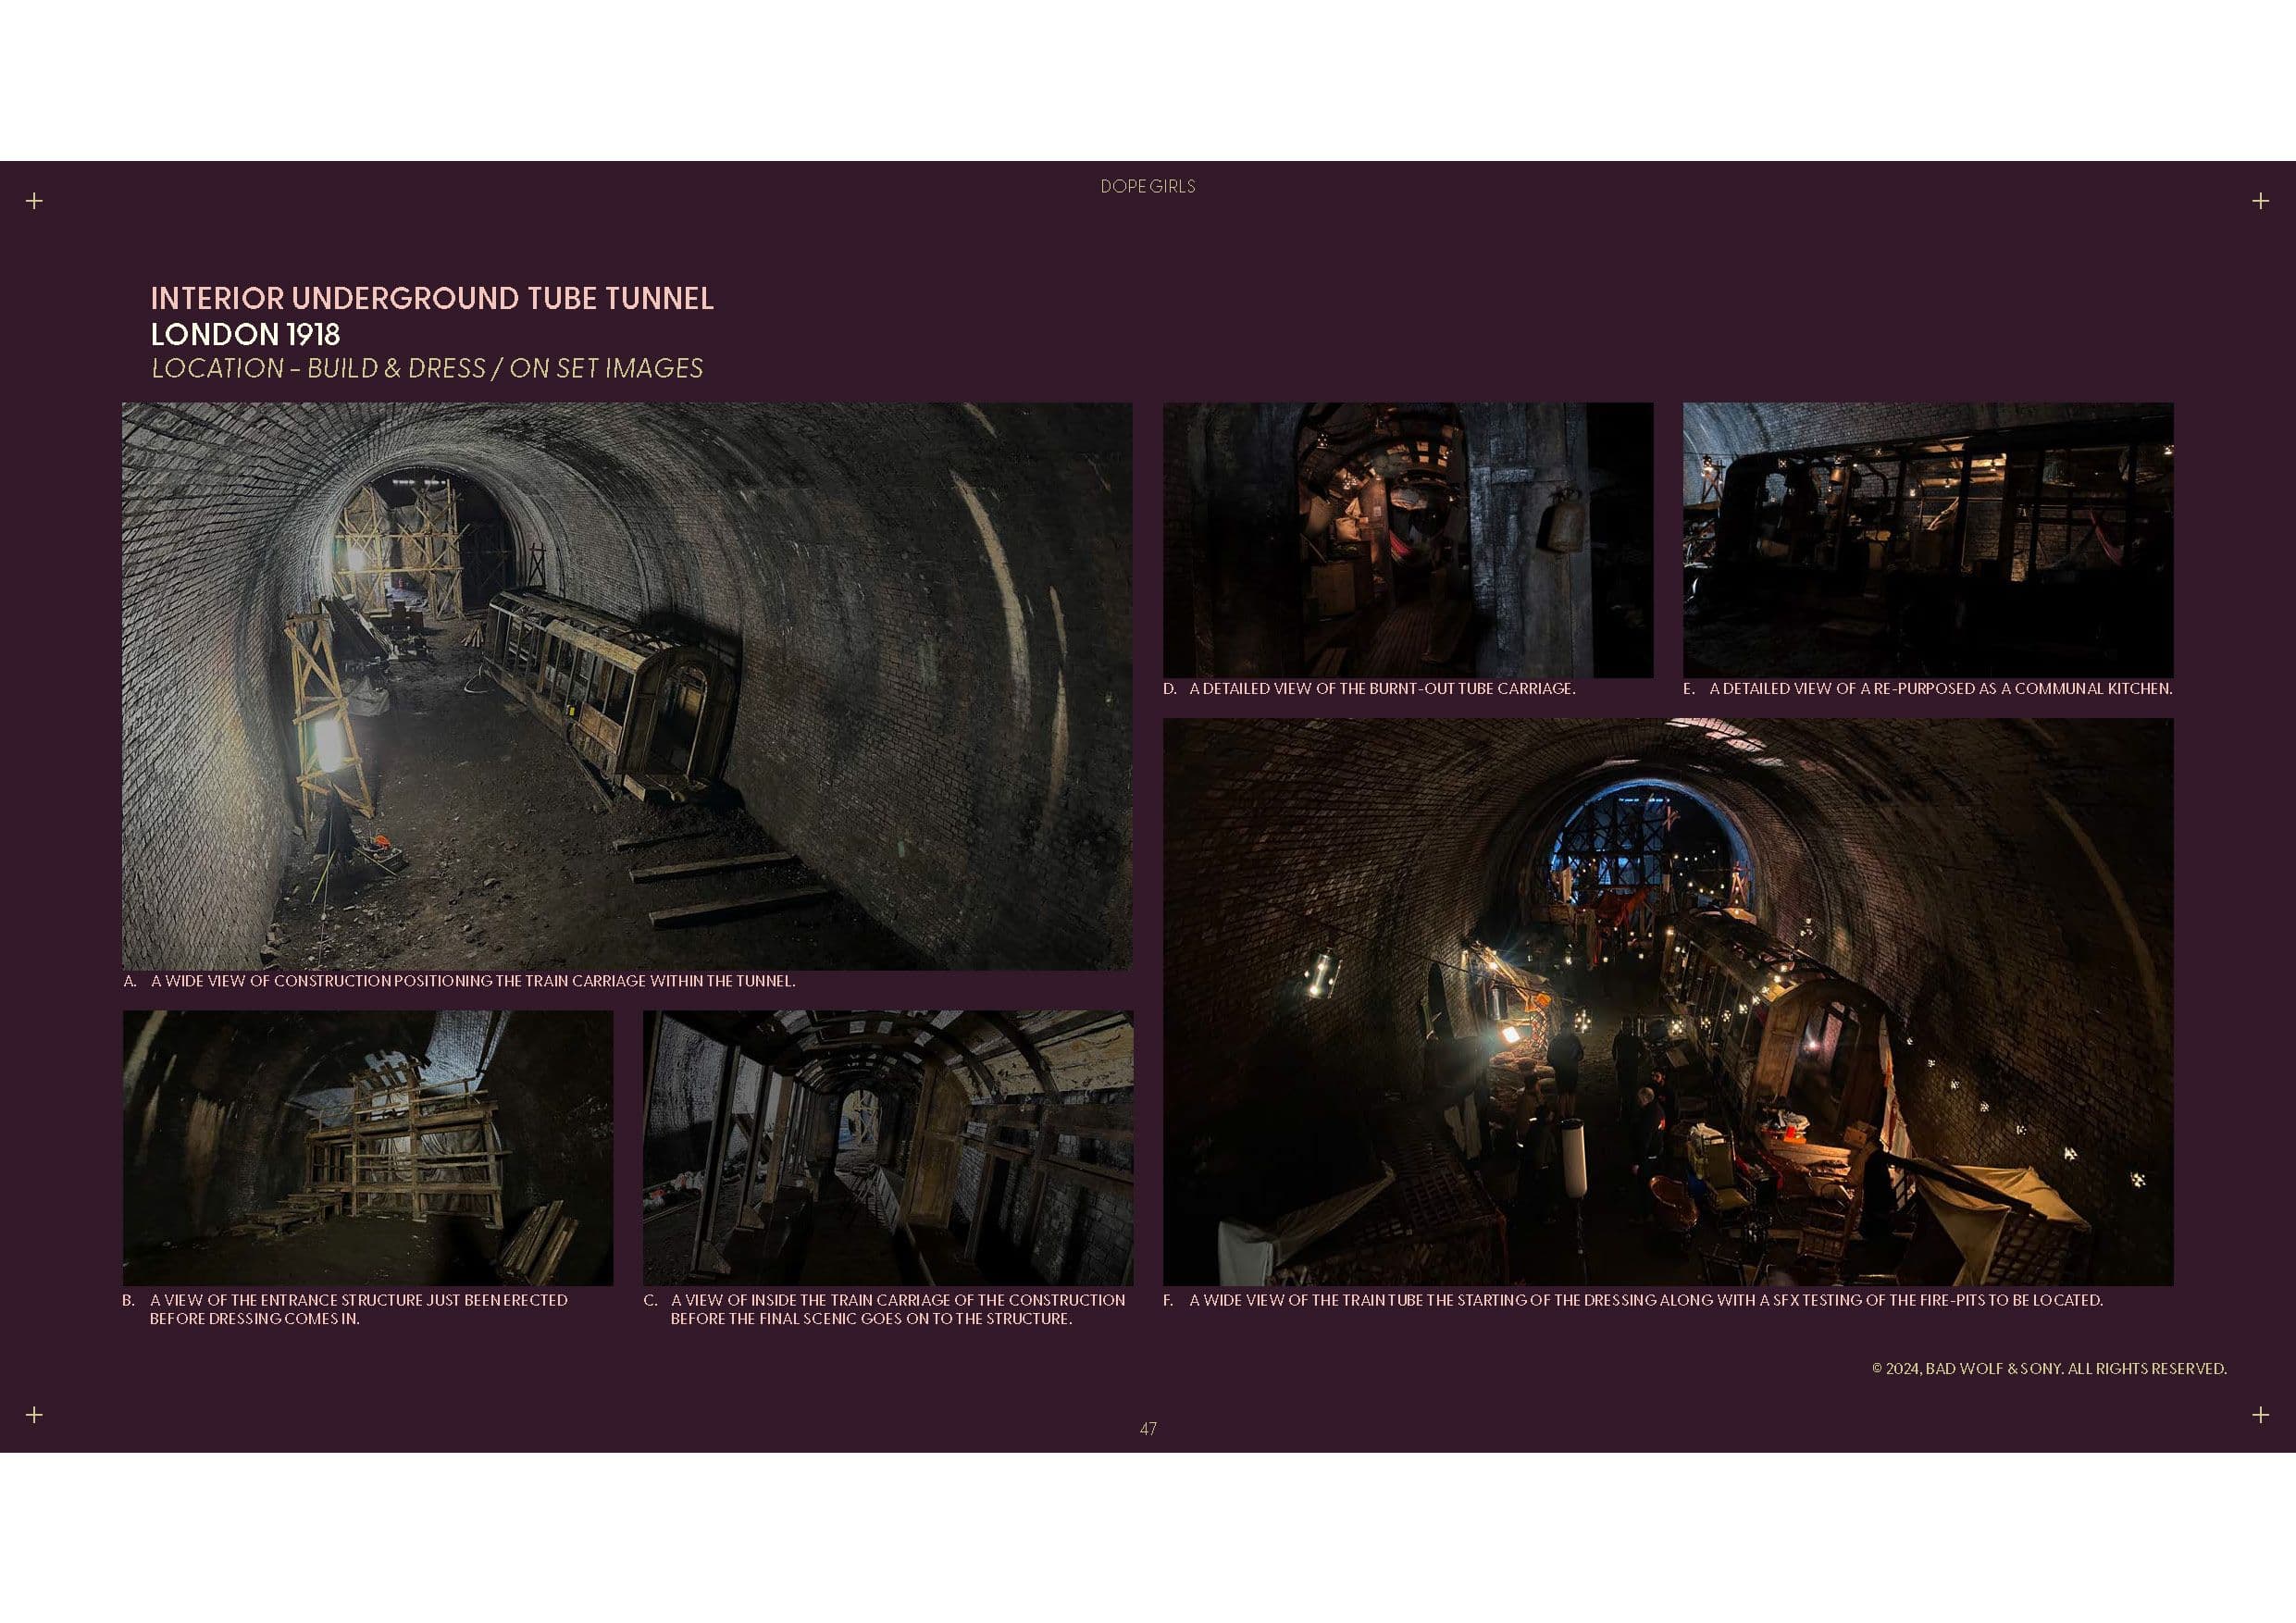Open photo D of burnt-out tube carriage
The height and width of the screenshot is (1623, 2296).
[1407, 540]
